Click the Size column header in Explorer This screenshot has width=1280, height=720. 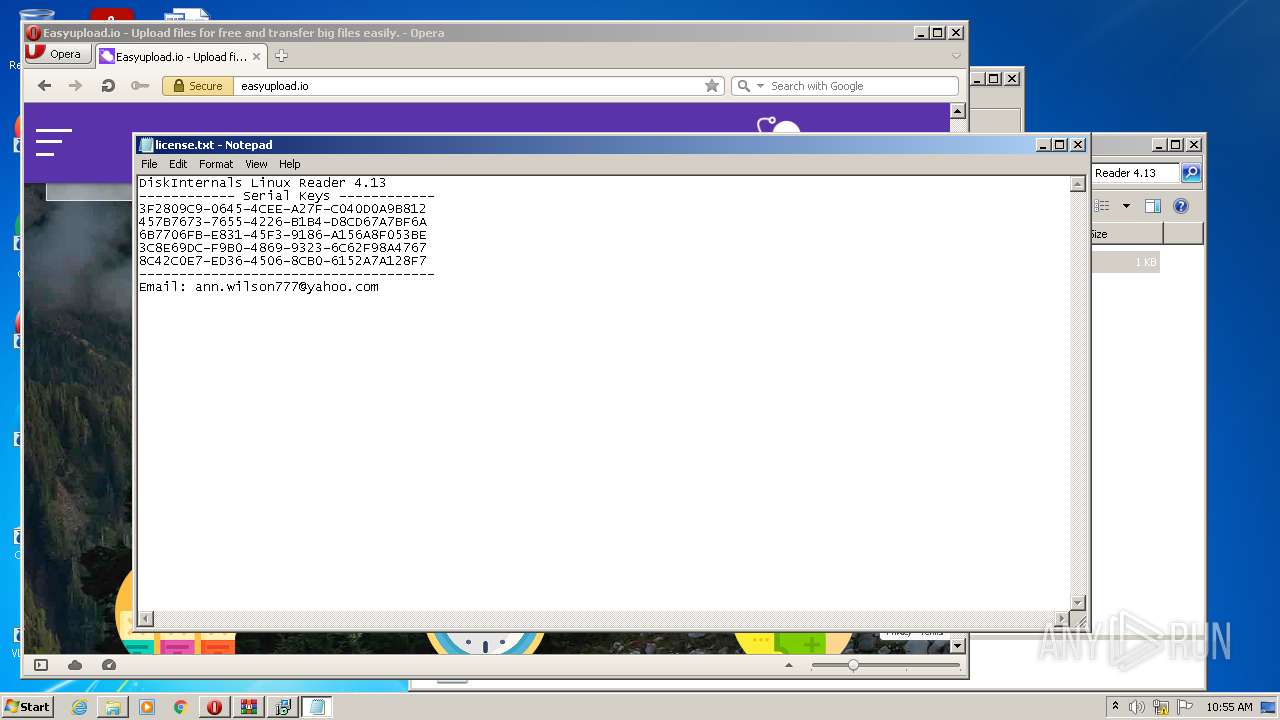[1126, 234]
